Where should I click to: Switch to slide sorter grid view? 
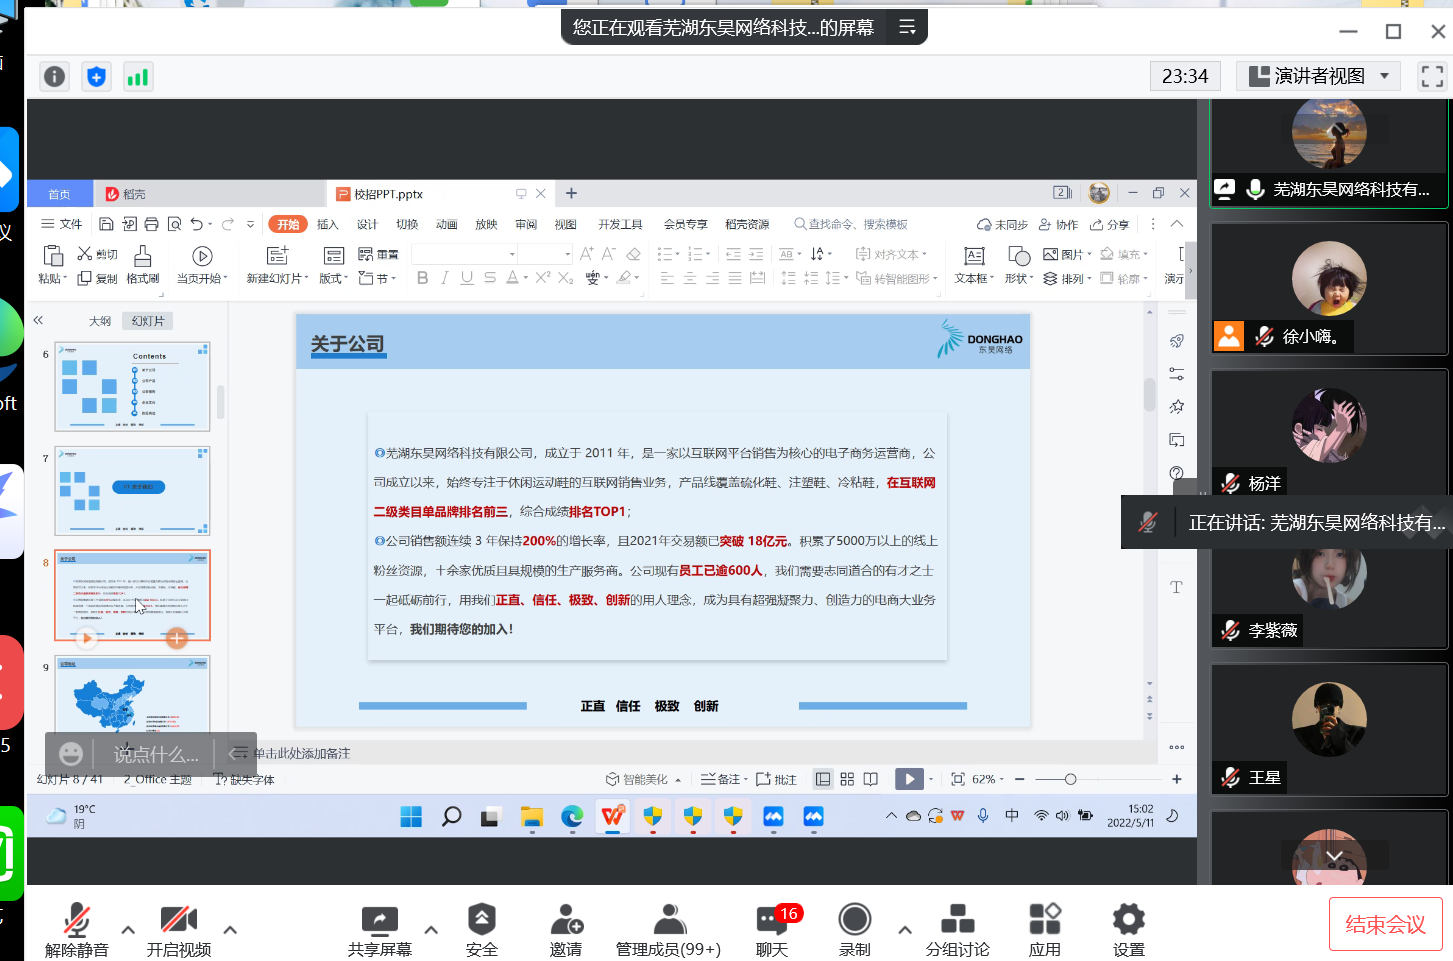pos(847,779)
